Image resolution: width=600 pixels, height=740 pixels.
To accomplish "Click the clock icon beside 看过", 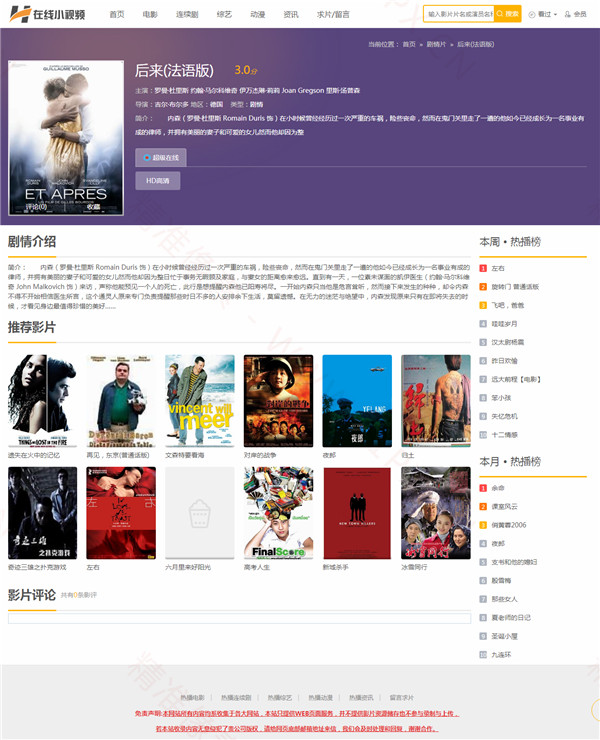I will (532, 15).
